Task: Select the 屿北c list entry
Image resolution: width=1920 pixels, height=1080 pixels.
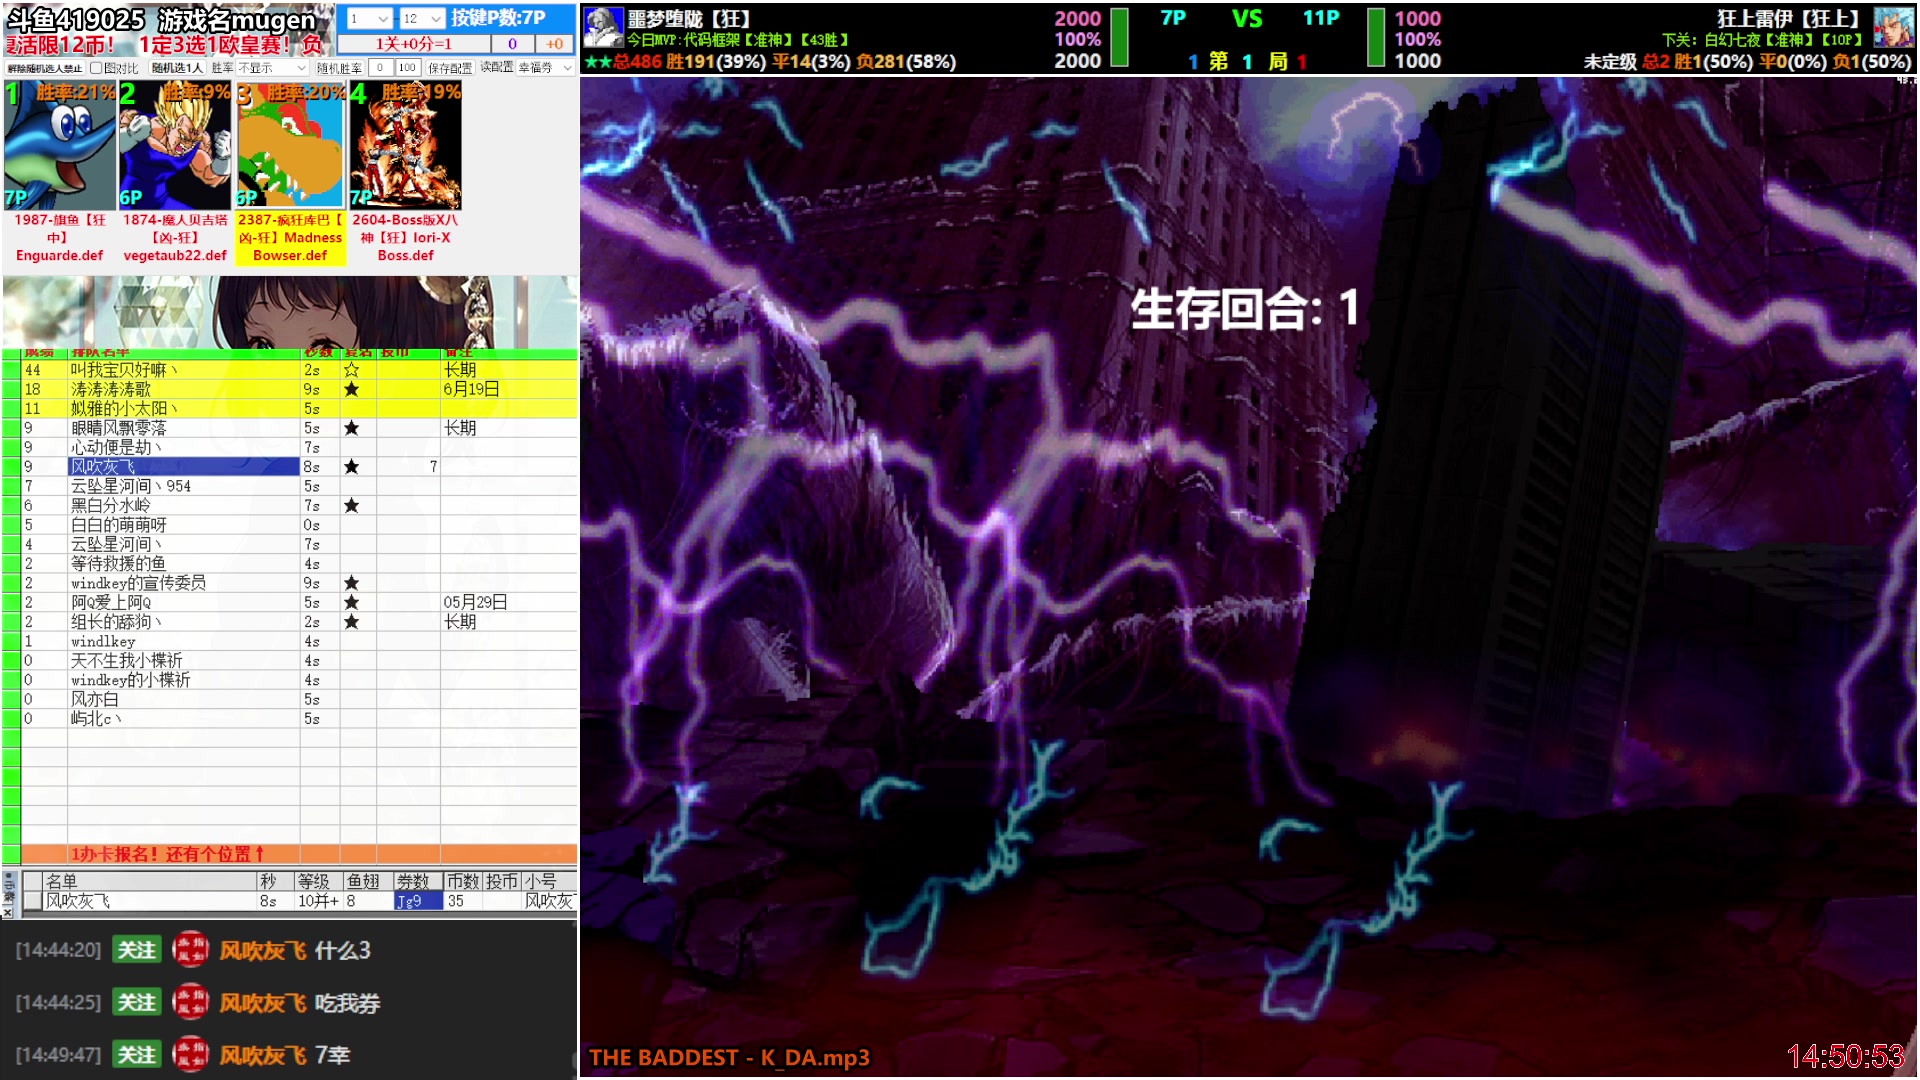Action: [184, 719]
